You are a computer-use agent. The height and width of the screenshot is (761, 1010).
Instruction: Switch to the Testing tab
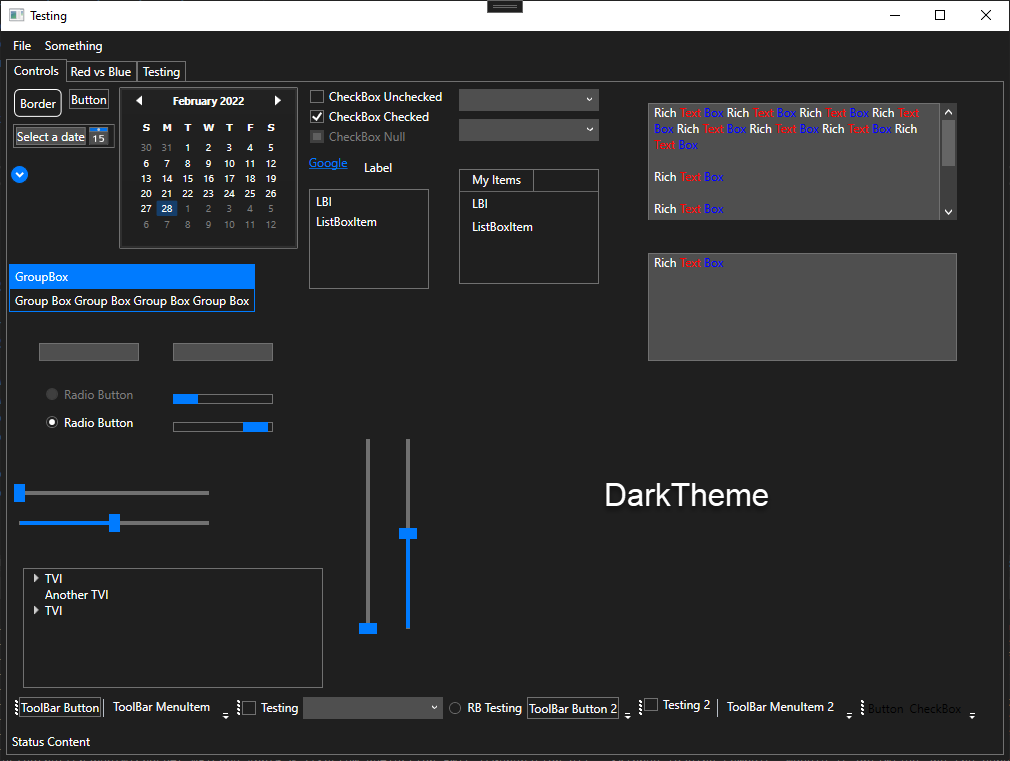161,72
